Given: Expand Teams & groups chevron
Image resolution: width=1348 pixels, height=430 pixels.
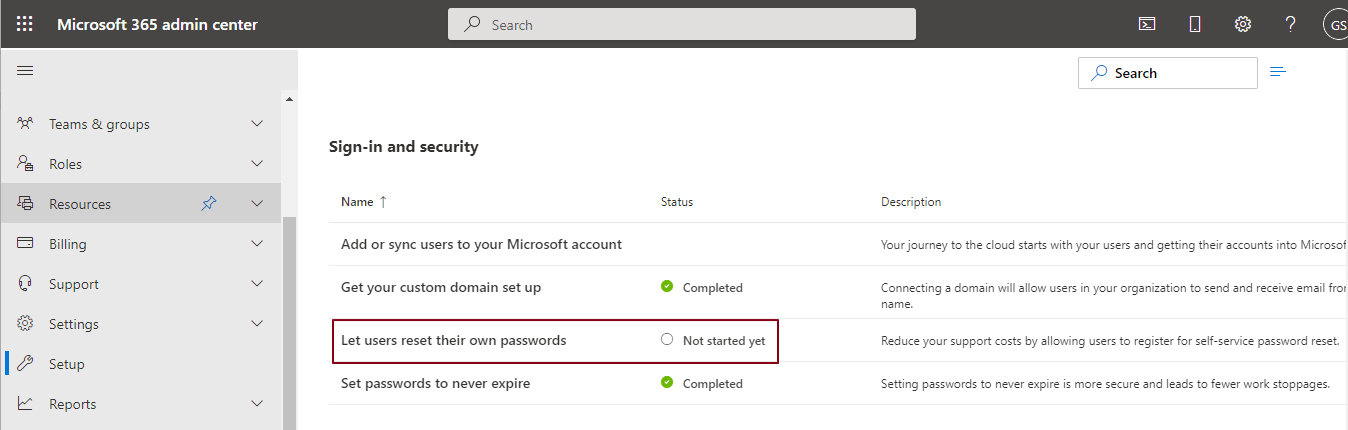Looking at the screenshot, I should (257, 124).
